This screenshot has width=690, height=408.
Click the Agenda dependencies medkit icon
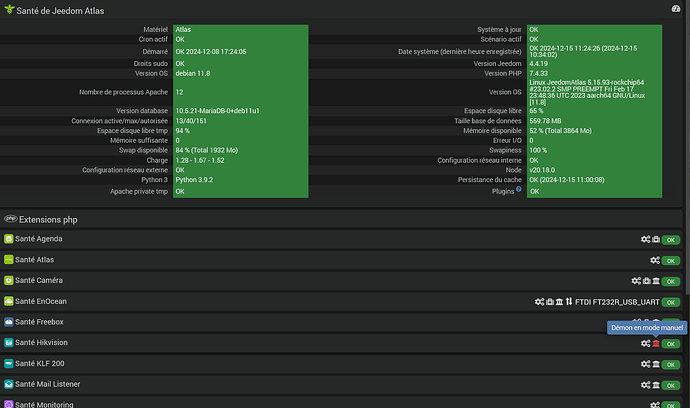click(x=656, y=239)
